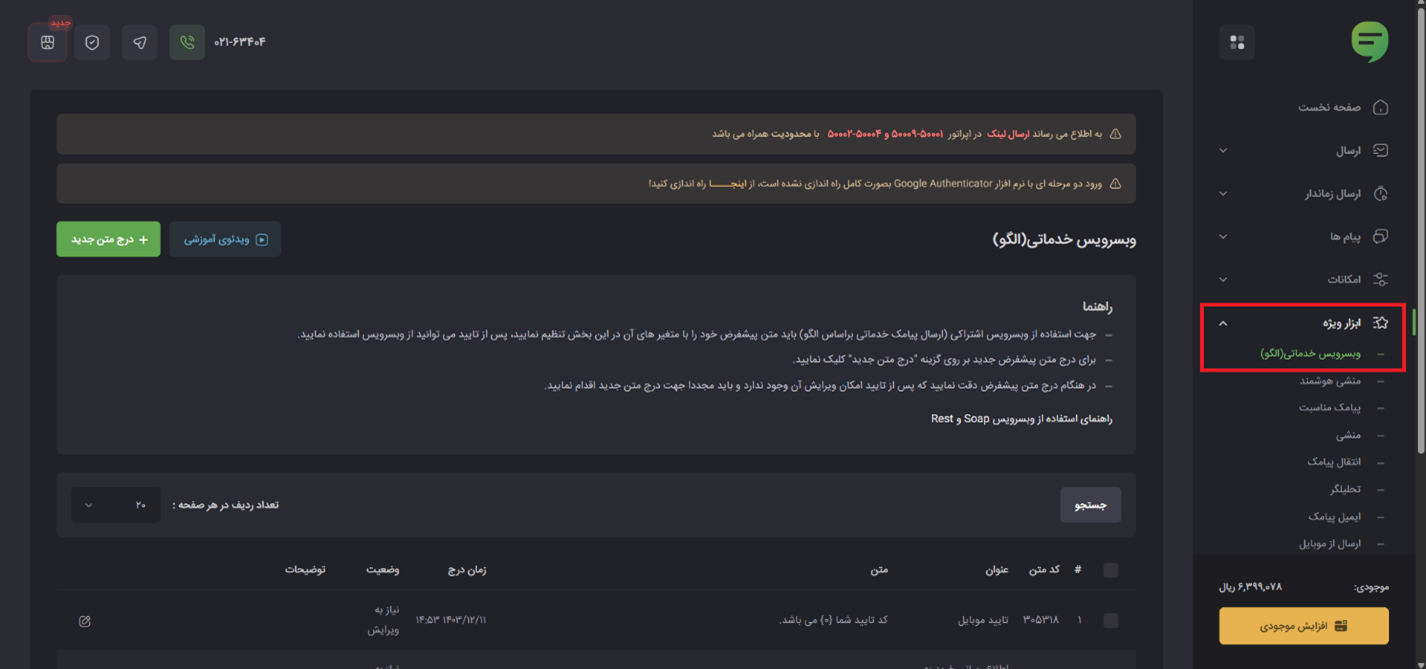Open the rows-per-page dropdown showing 20
1426x669 pixels.
[x=115, y=505]
